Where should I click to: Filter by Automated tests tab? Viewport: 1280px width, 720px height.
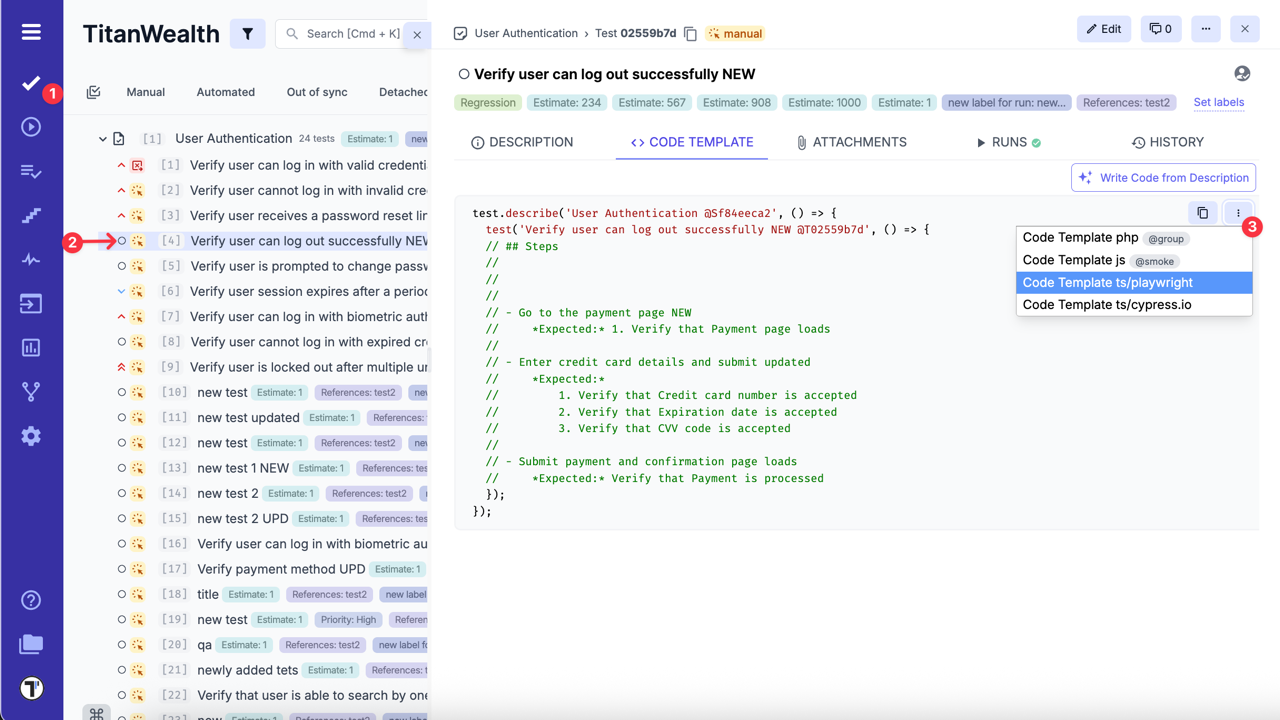[x=226, y=92]
